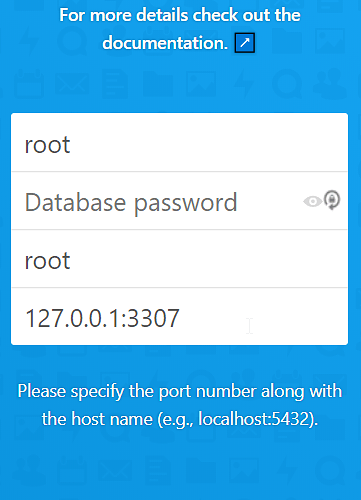Click the password manager icon beside the eye
This screenshot has width=361, height=500.
coord(332,200)
